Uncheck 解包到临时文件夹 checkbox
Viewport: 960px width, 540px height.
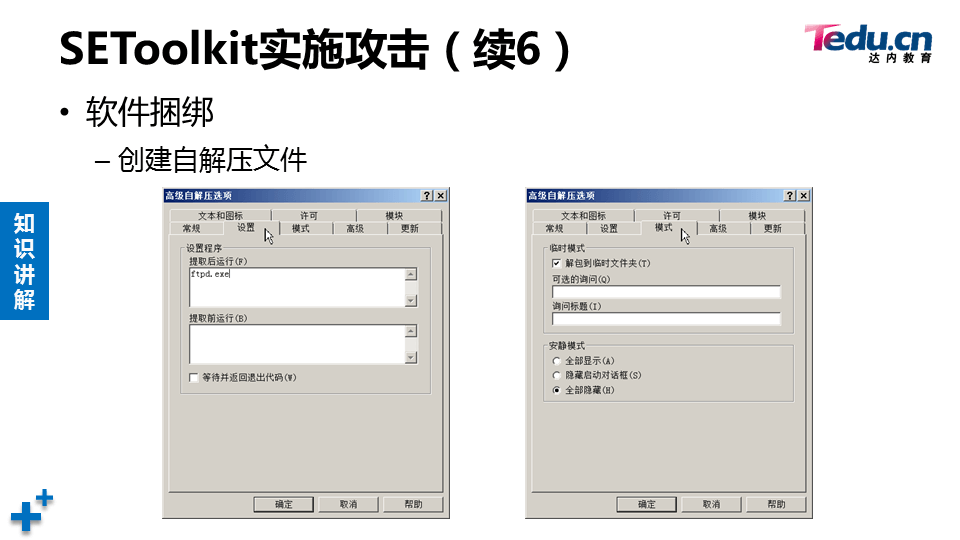tap(557, 263)
